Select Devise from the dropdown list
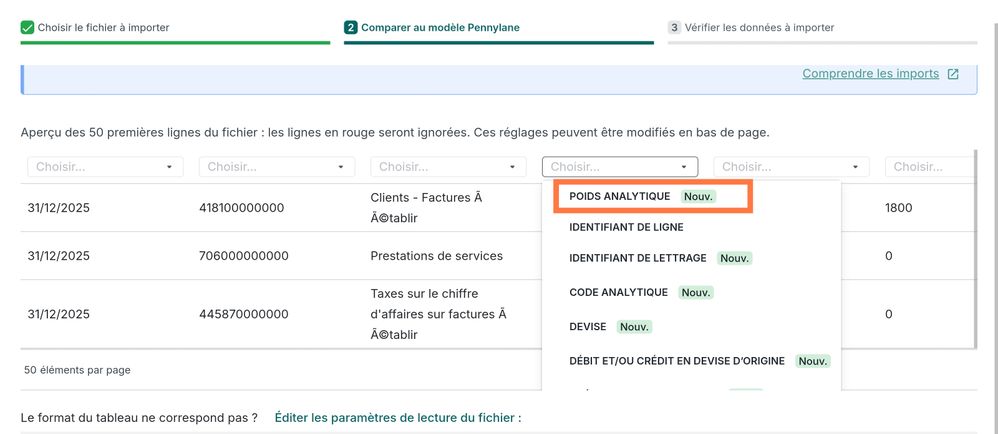 click(x=590, y=326)
